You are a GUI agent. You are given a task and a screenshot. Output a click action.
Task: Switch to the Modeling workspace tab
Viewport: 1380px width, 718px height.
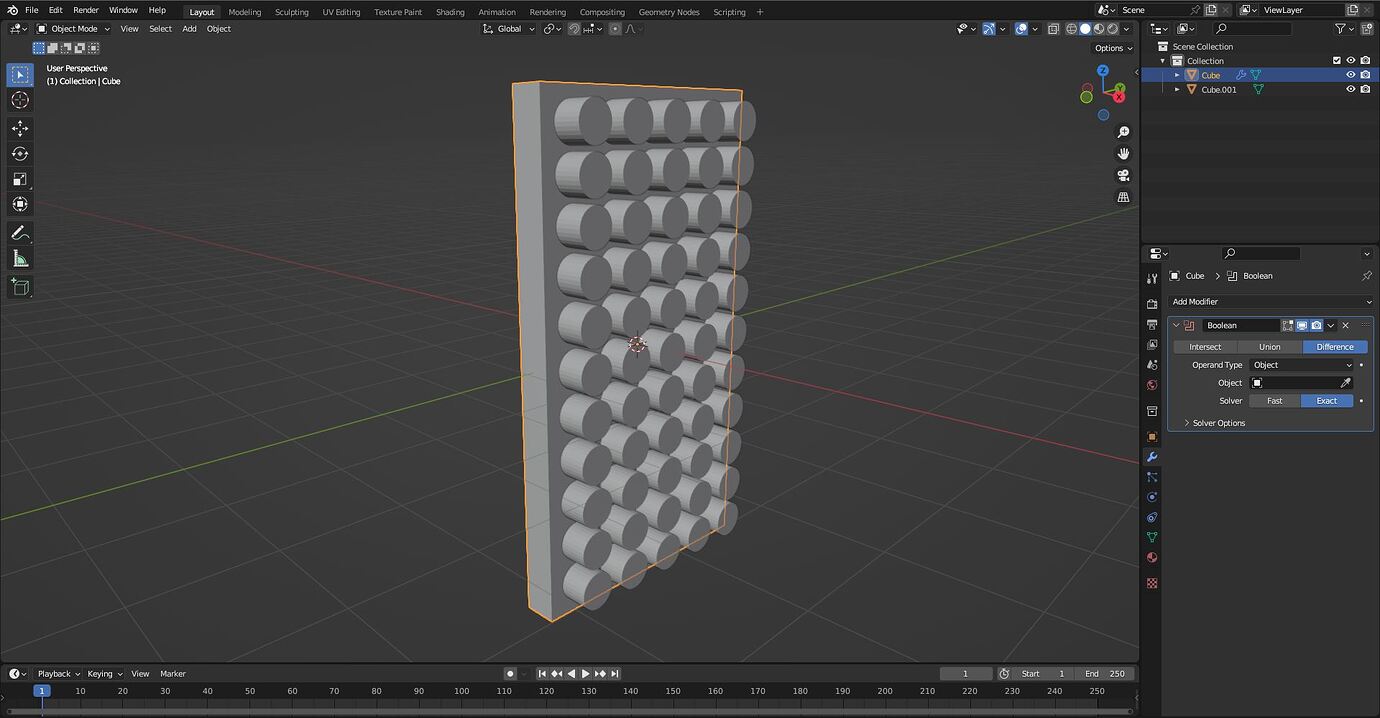244,12
